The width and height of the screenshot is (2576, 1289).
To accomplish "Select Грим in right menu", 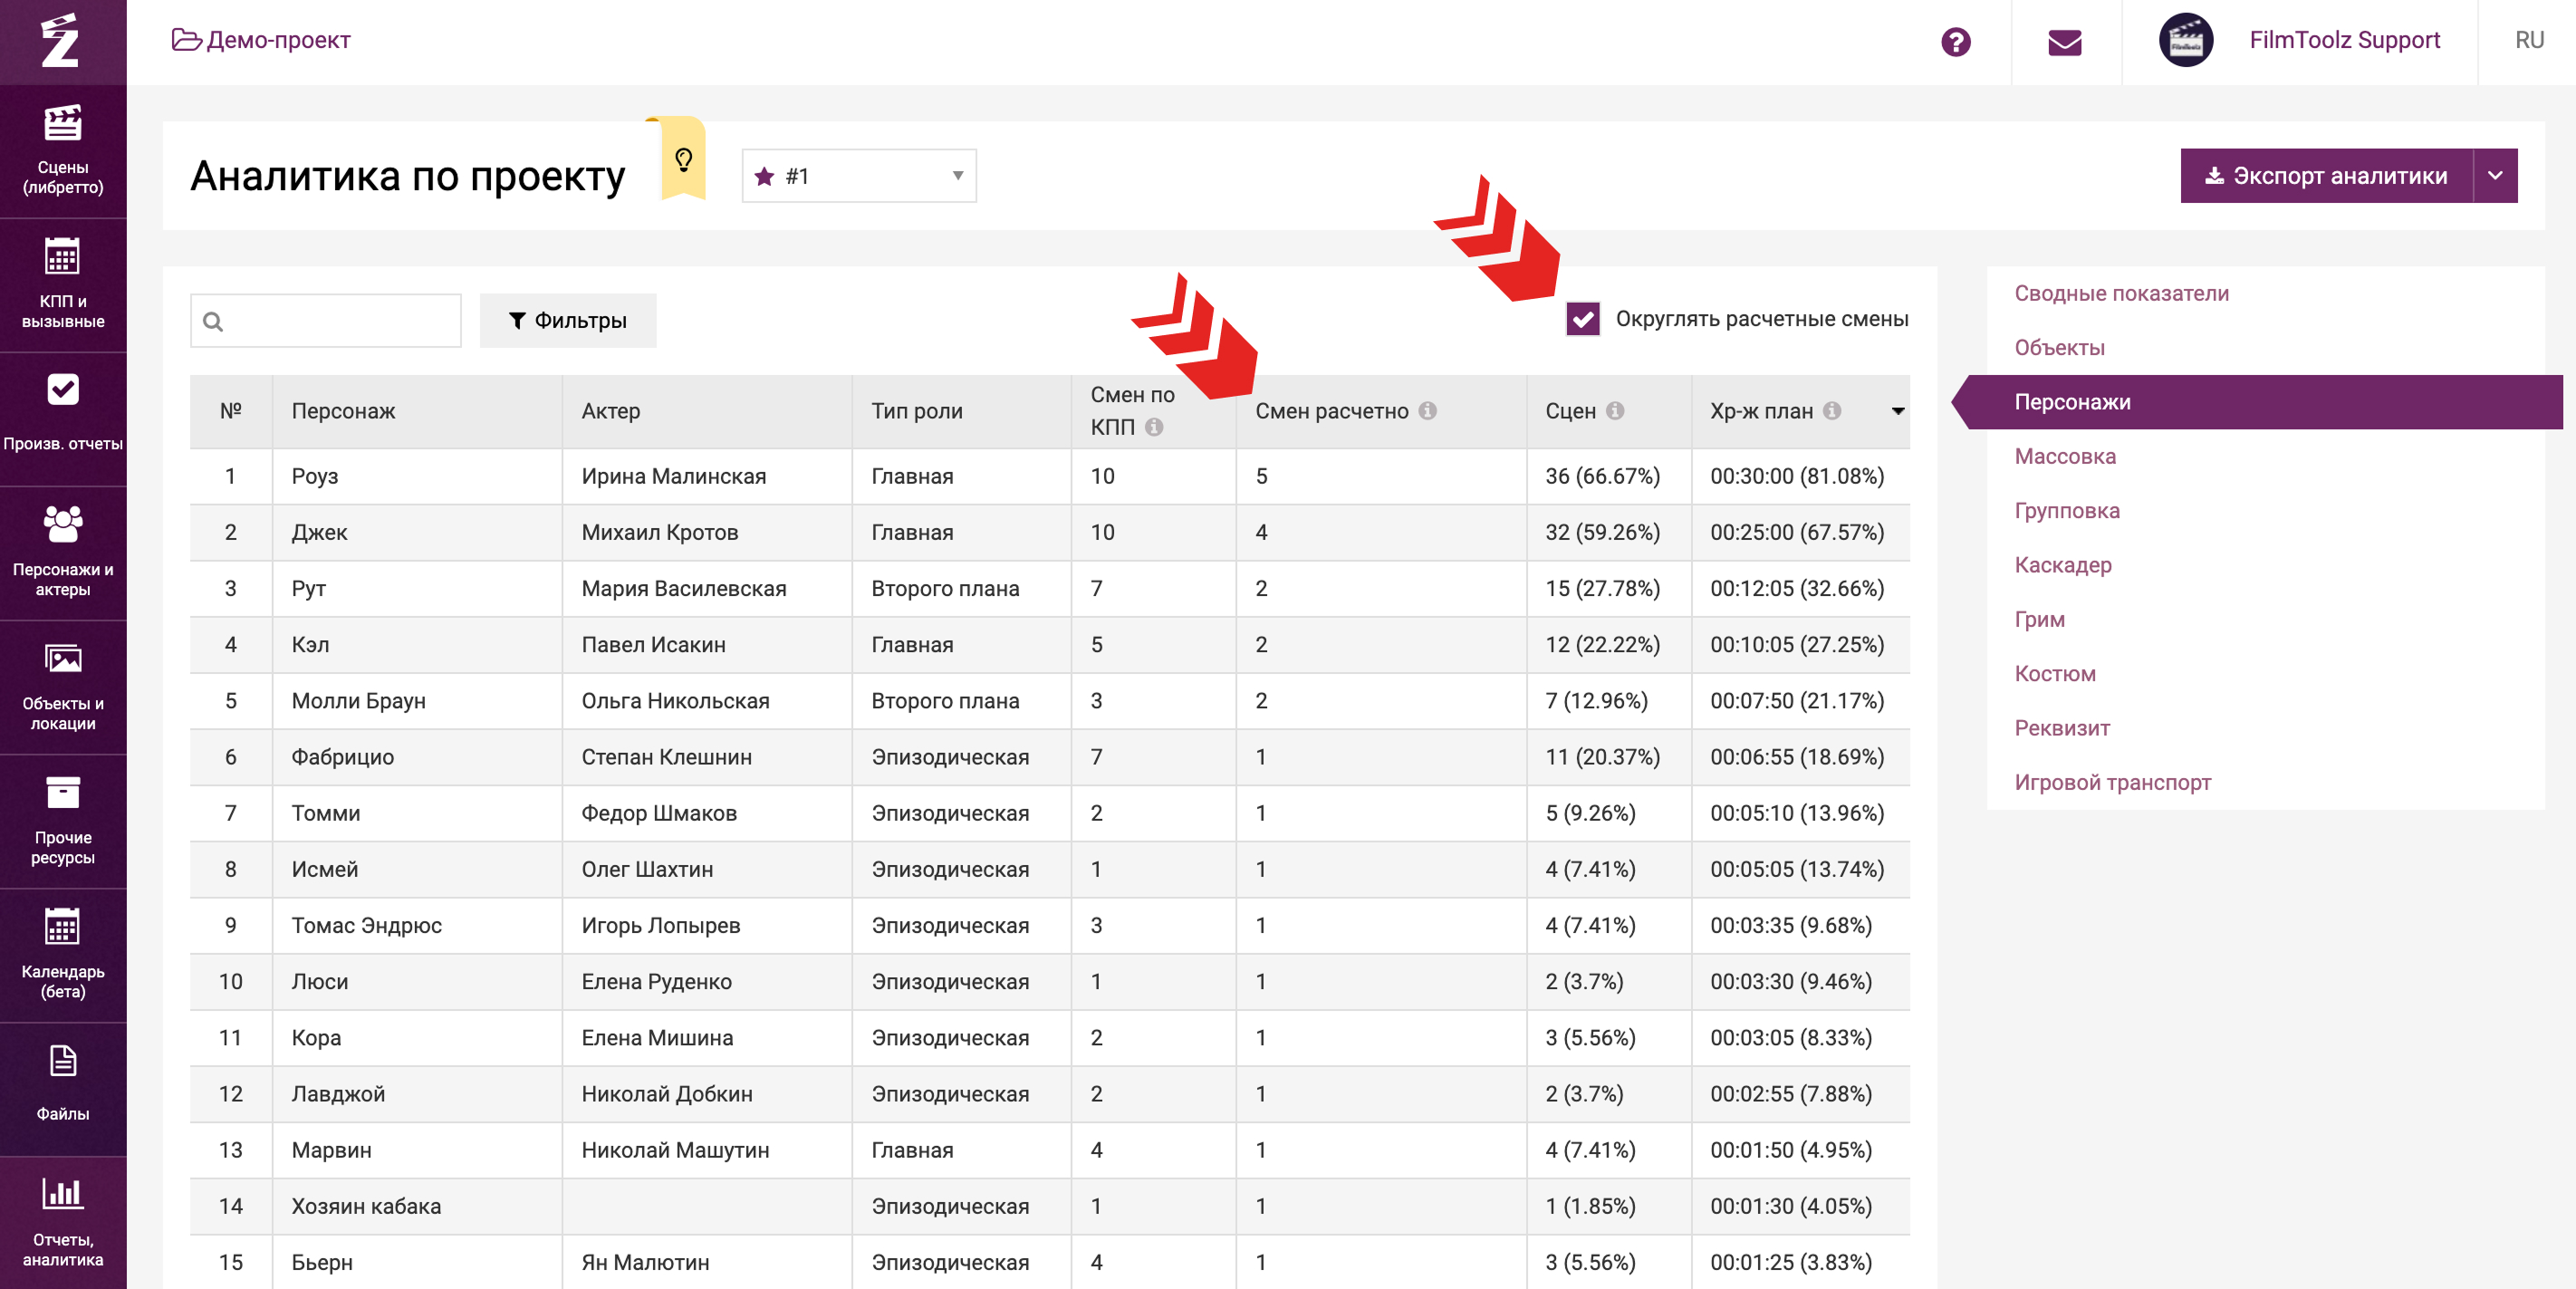I will (x=2039, y=619).
